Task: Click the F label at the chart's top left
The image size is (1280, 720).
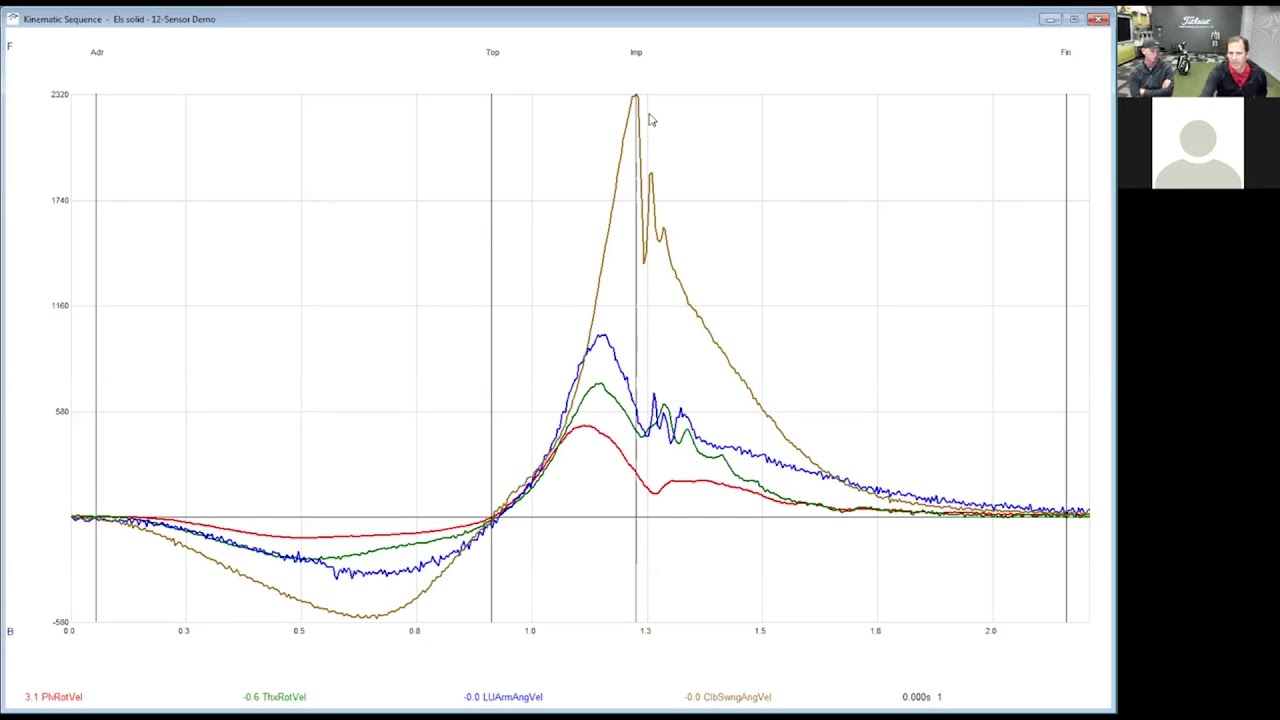Action: coord(10,46)
